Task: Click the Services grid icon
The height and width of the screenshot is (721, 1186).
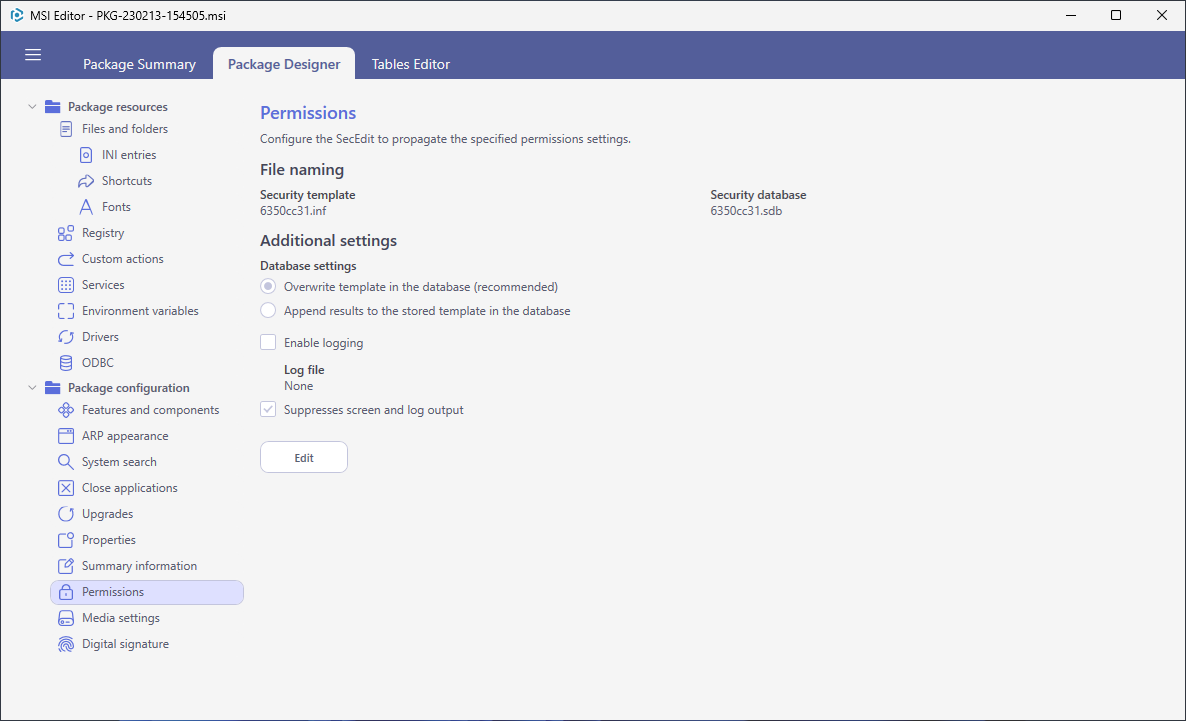Action: click(x=66, y=285)
